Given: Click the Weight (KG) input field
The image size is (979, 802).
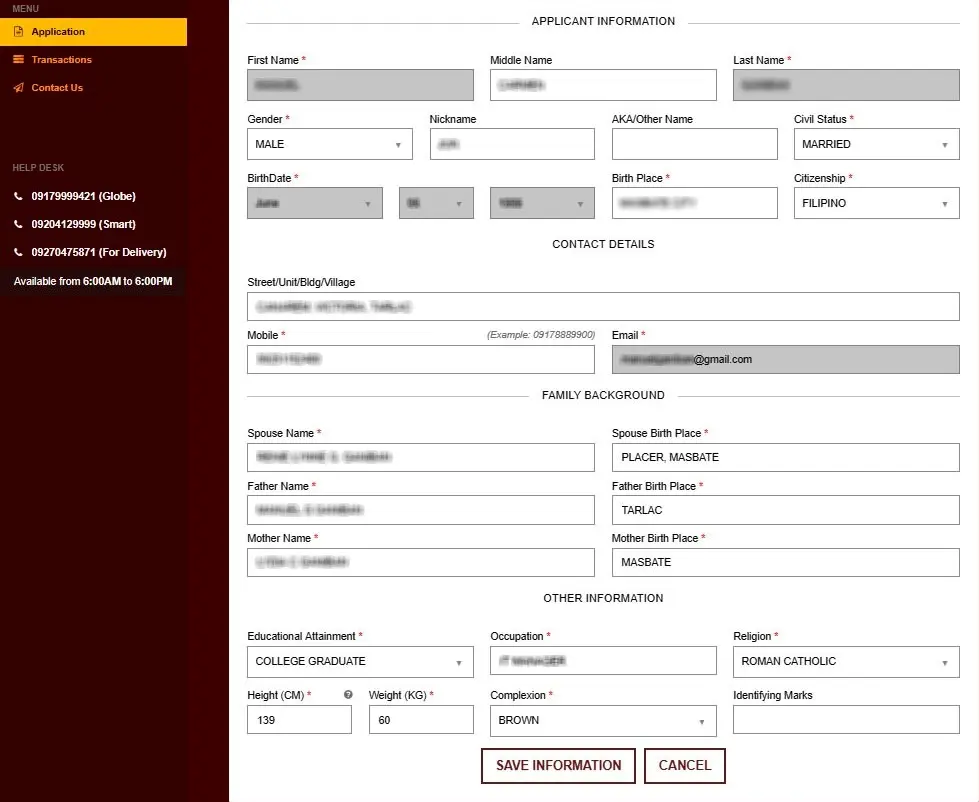Looking at the screenshot, I should [421, 720].
